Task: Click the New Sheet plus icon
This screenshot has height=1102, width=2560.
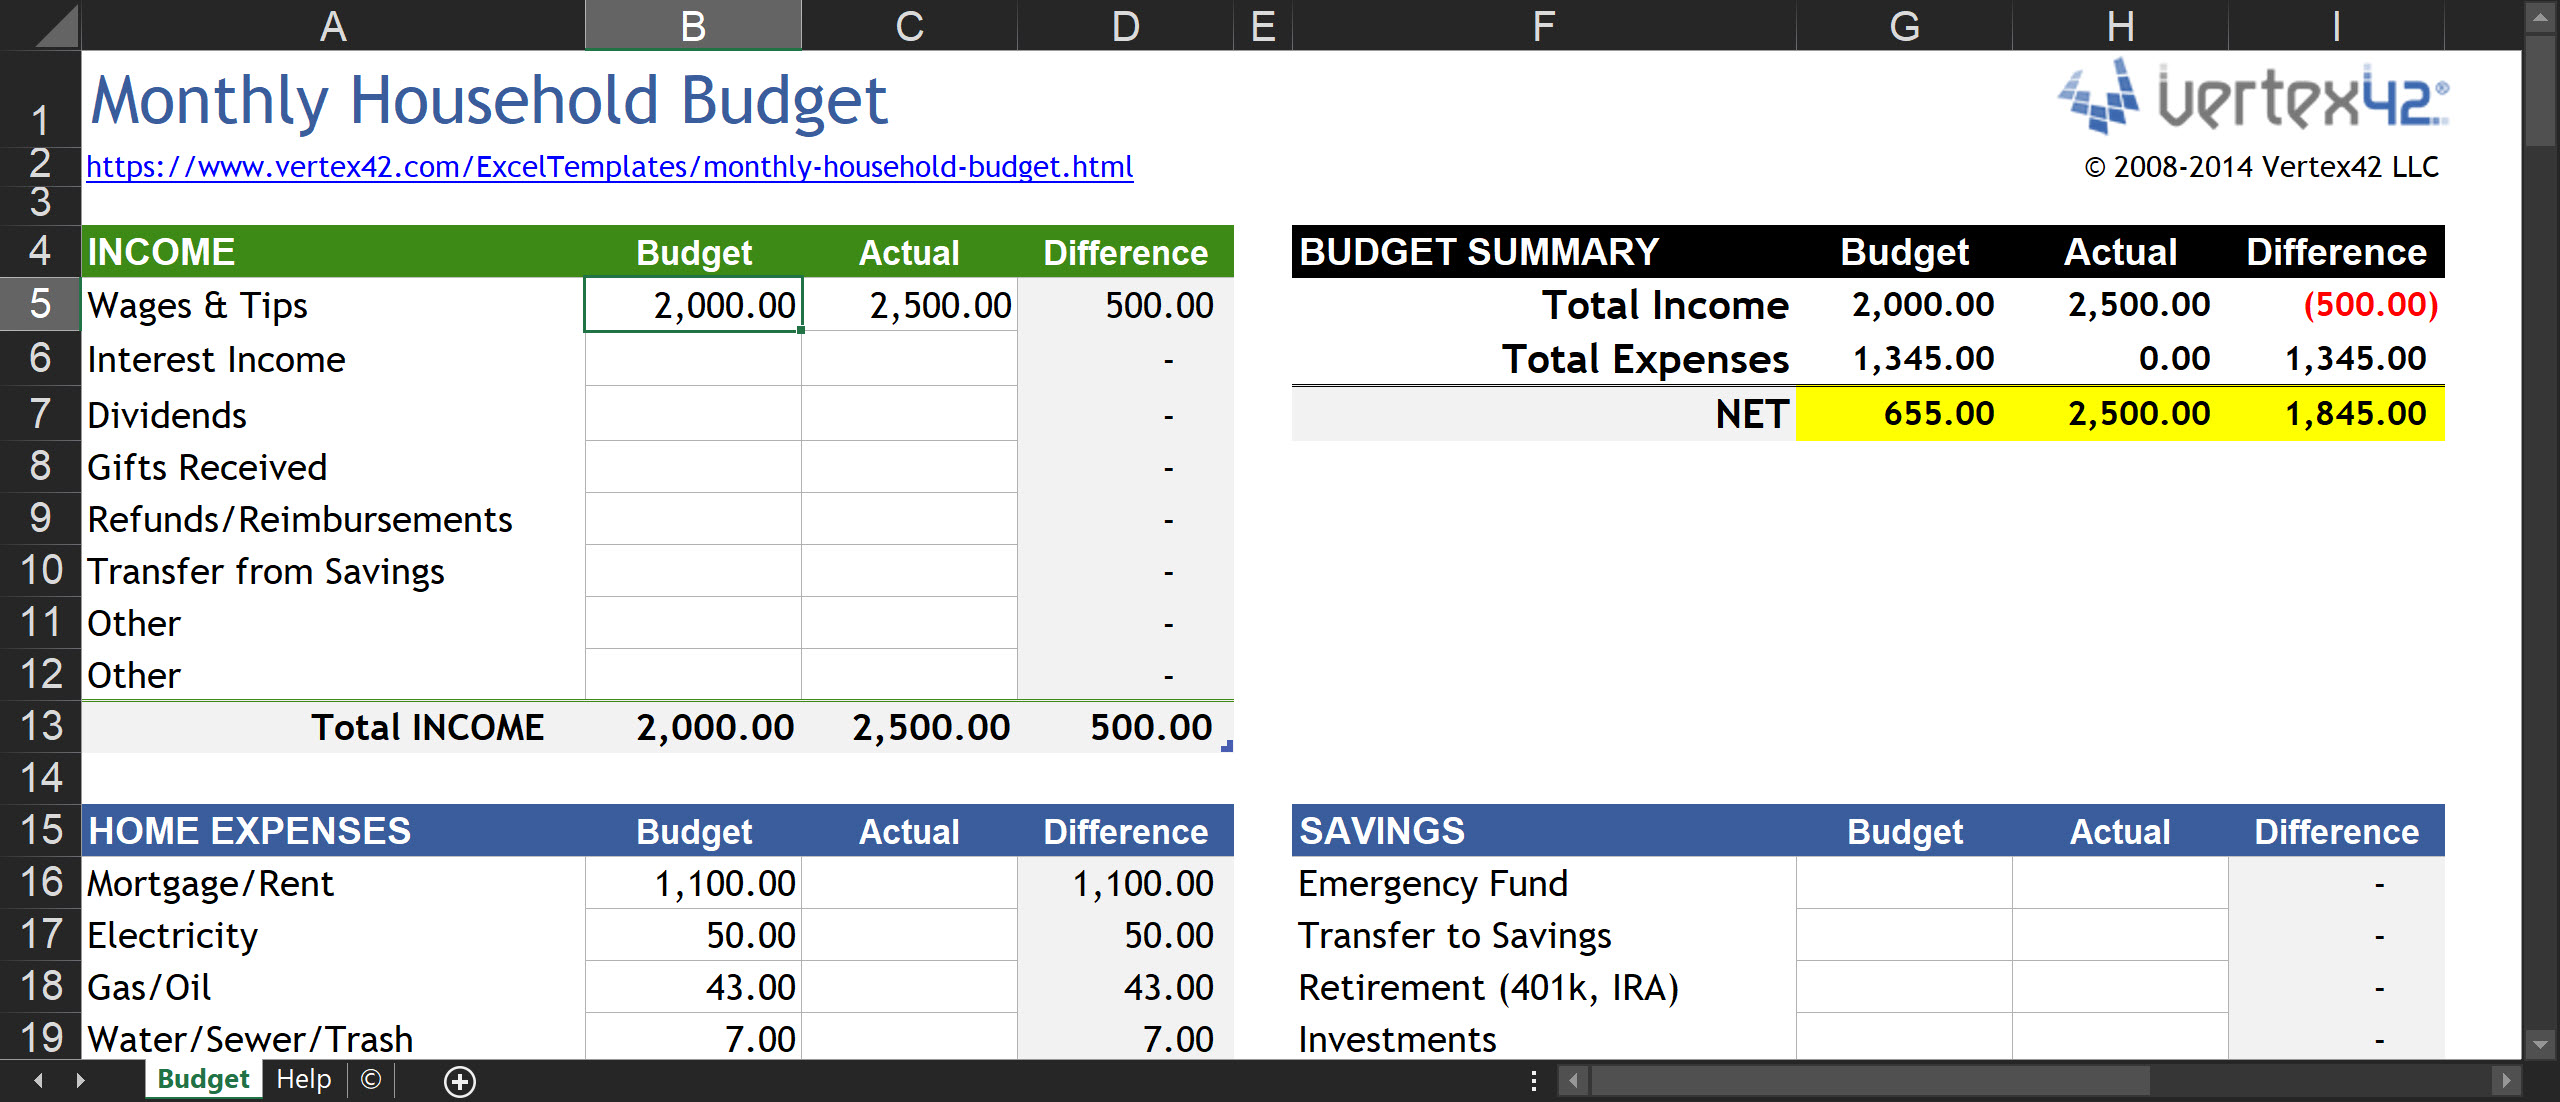Action: pyautogui.click(x=460, y=1081)
